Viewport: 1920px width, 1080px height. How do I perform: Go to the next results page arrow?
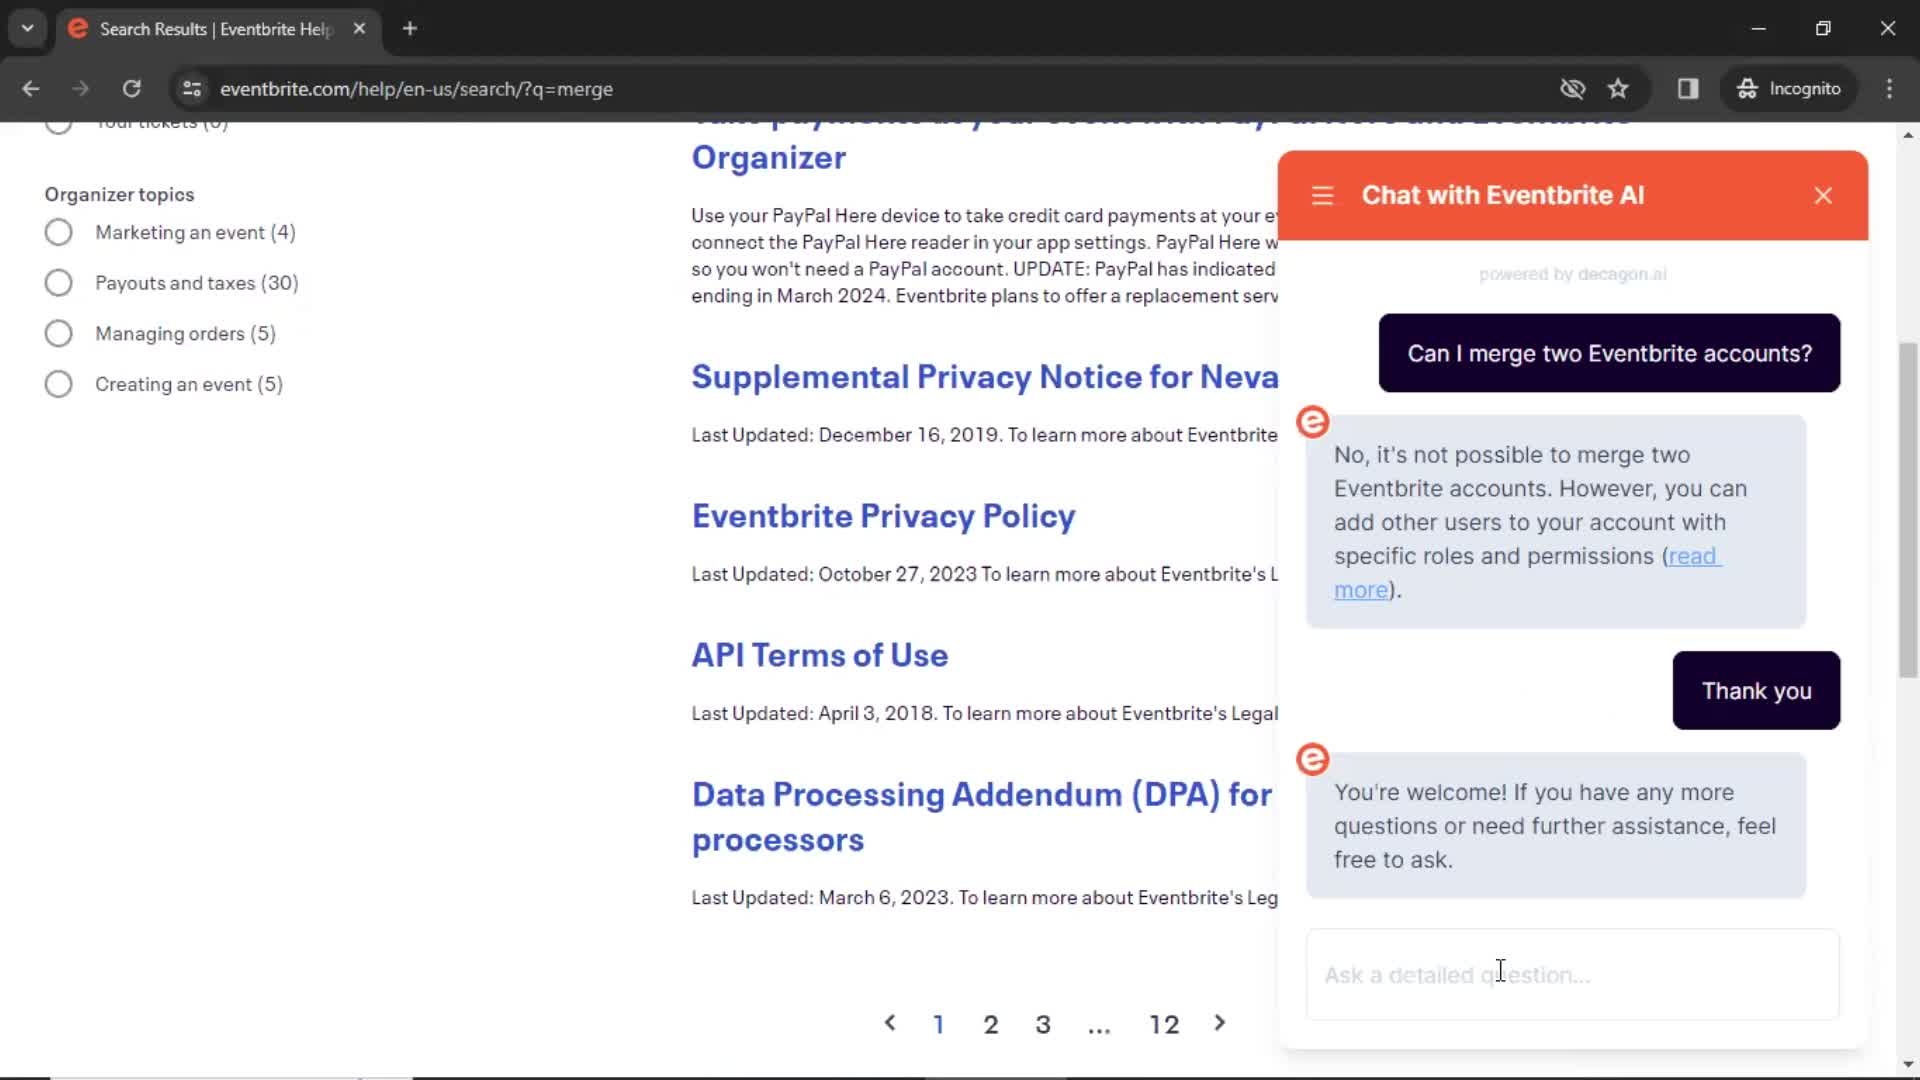(x=1219, y=1023)
